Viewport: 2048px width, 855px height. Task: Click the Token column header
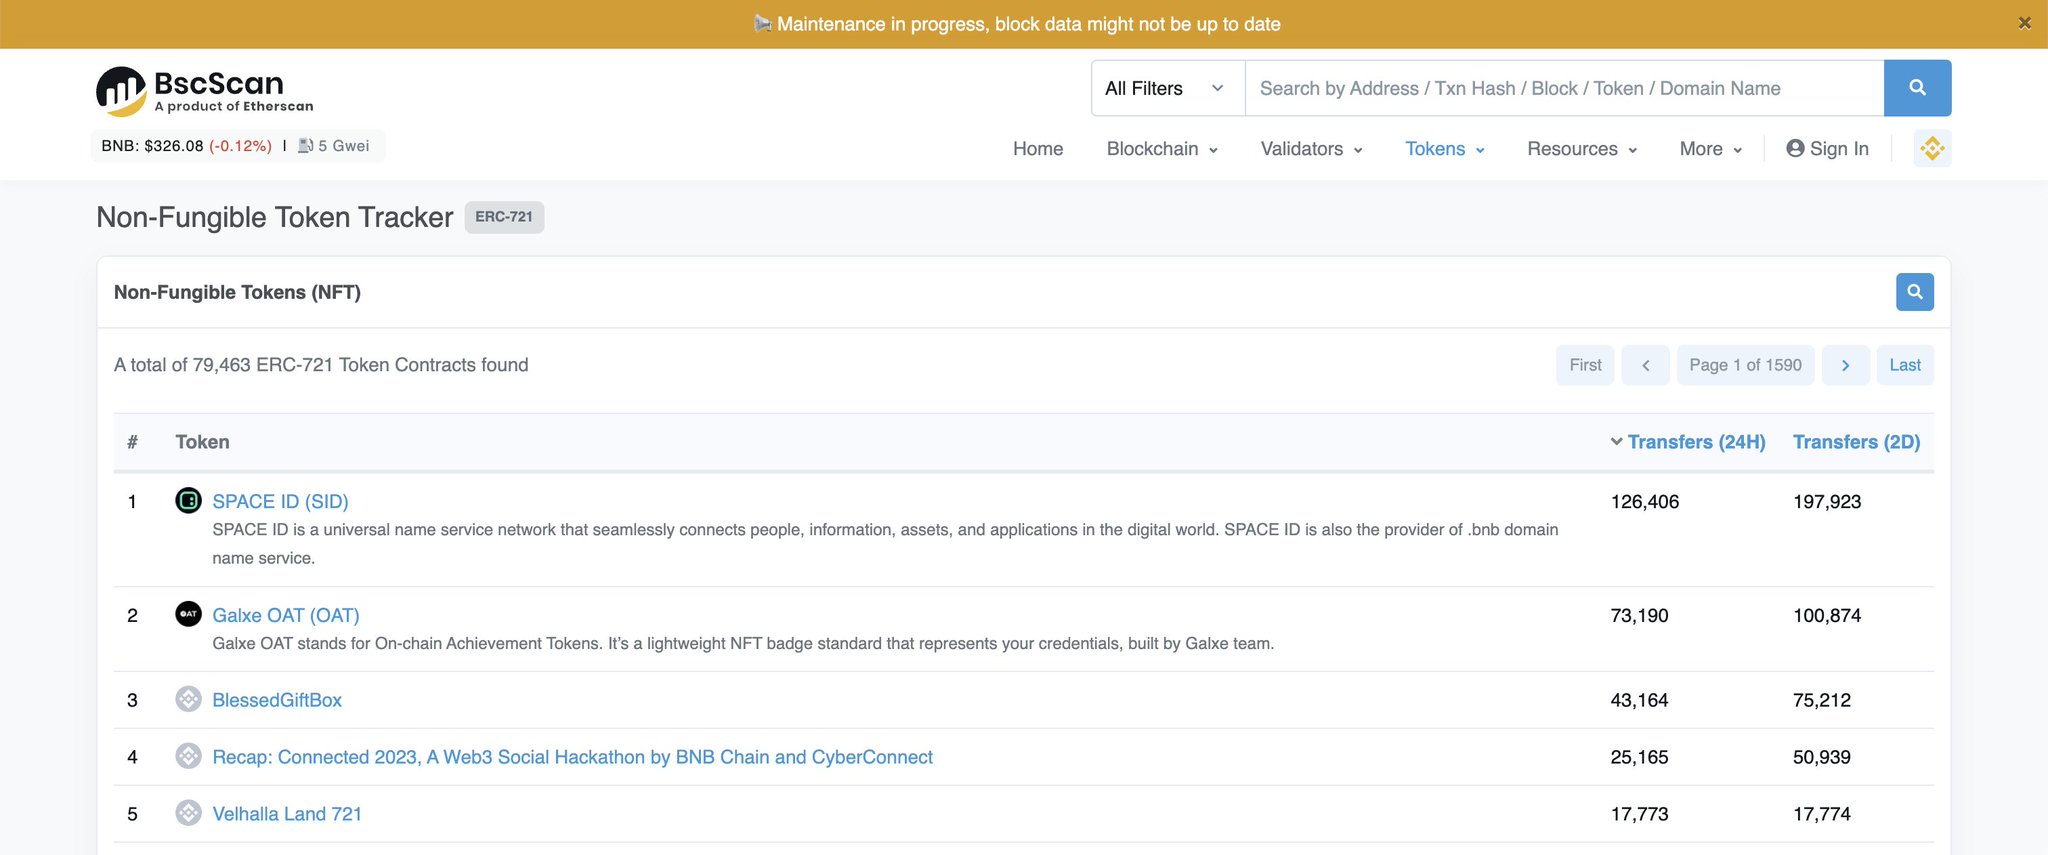pos(202,442)
